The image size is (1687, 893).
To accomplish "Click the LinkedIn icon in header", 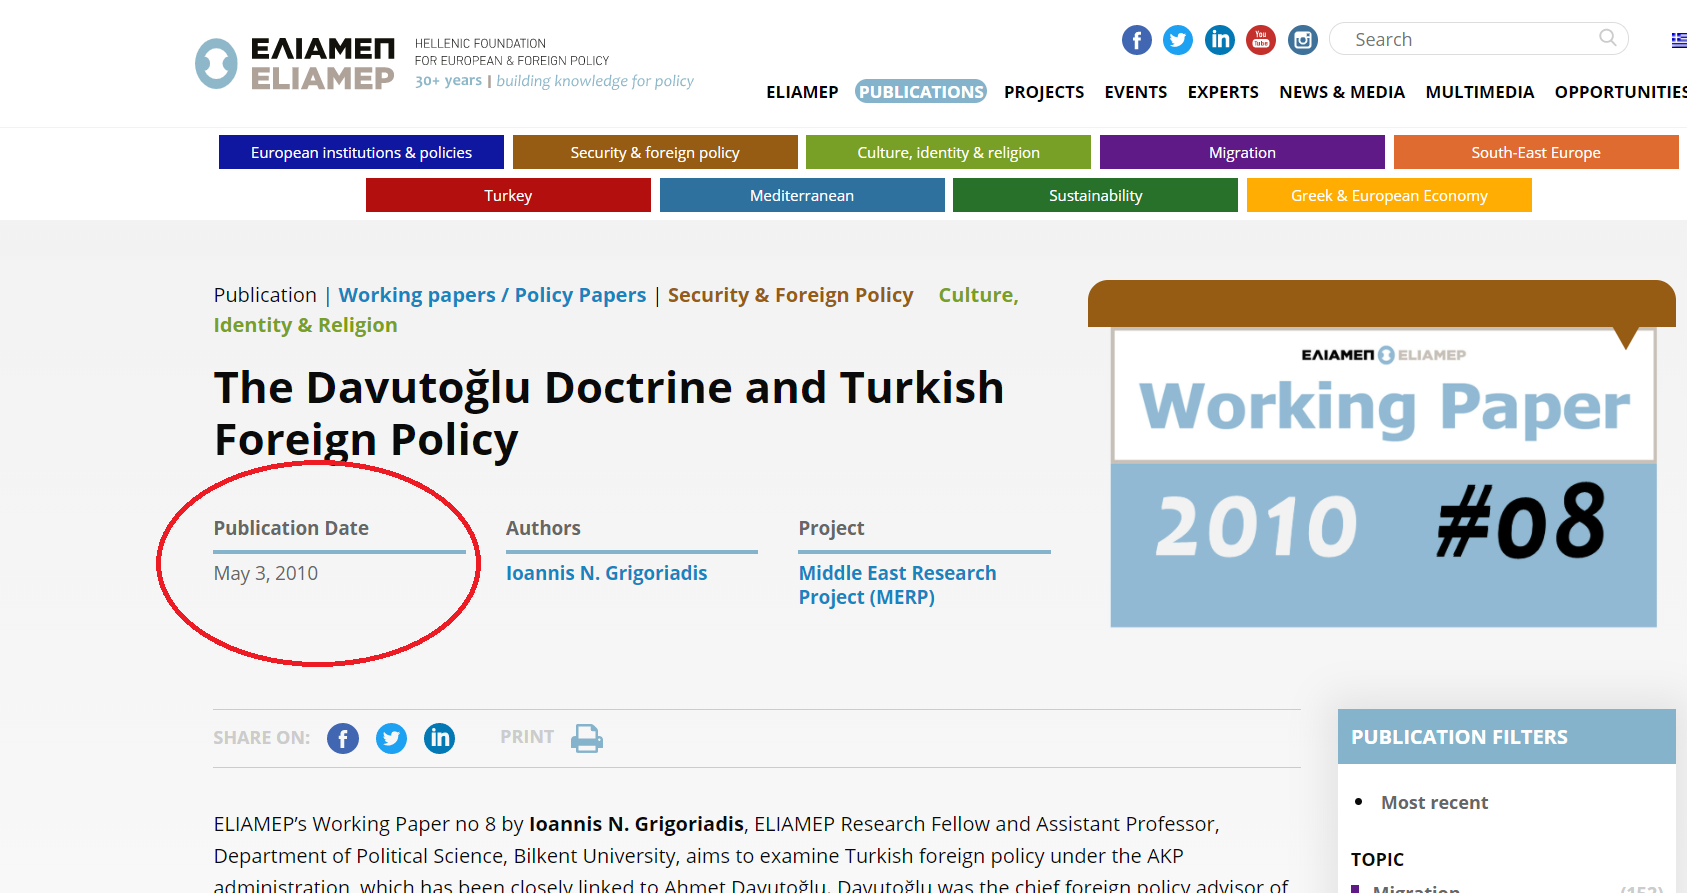I will pyautogui.click(x=1219, y=40).
